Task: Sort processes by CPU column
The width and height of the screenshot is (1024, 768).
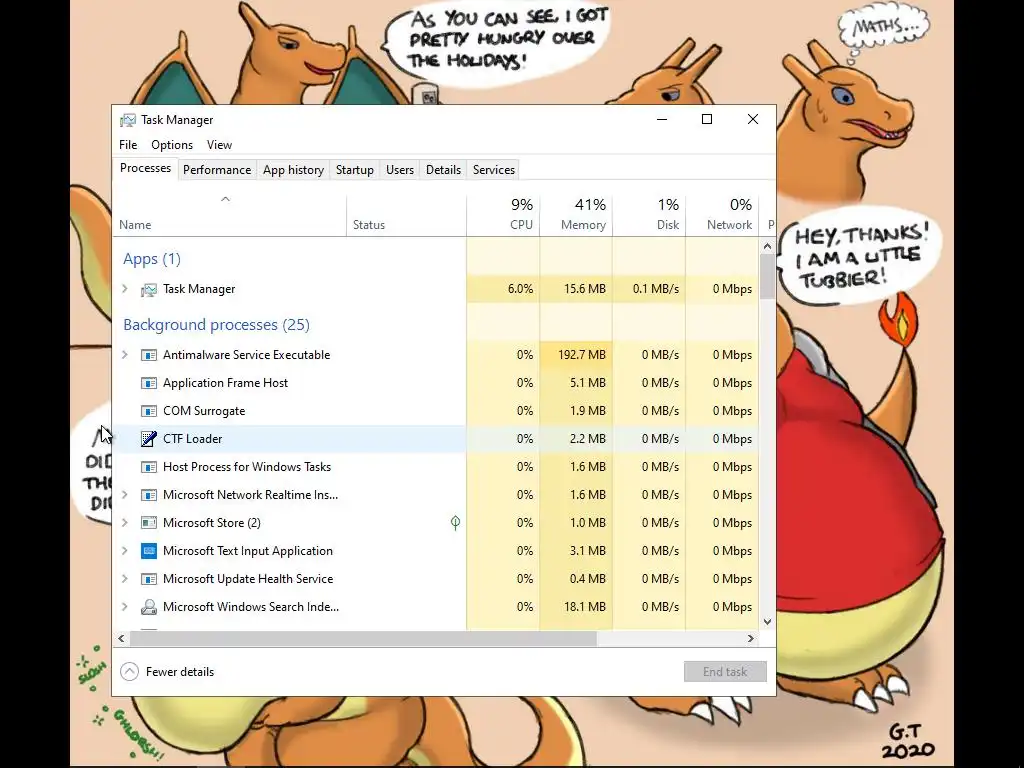Action: (504, 215)
